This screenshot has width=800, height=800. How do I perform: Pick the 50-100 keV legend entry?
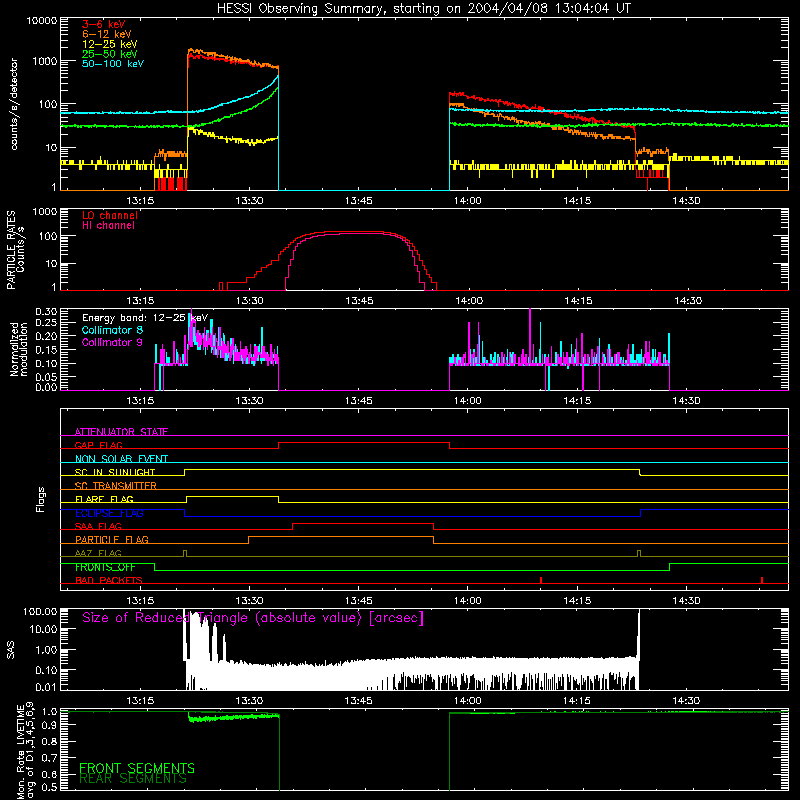tap(113, 64)
